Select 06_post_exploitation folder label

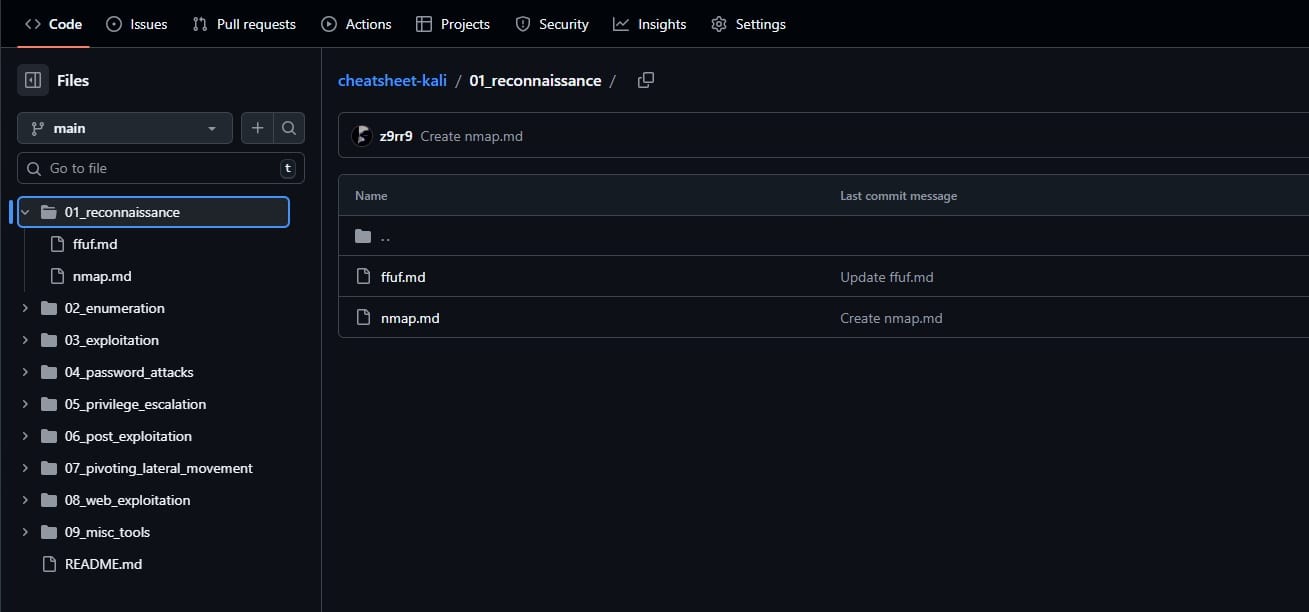(x=128, y=436)
